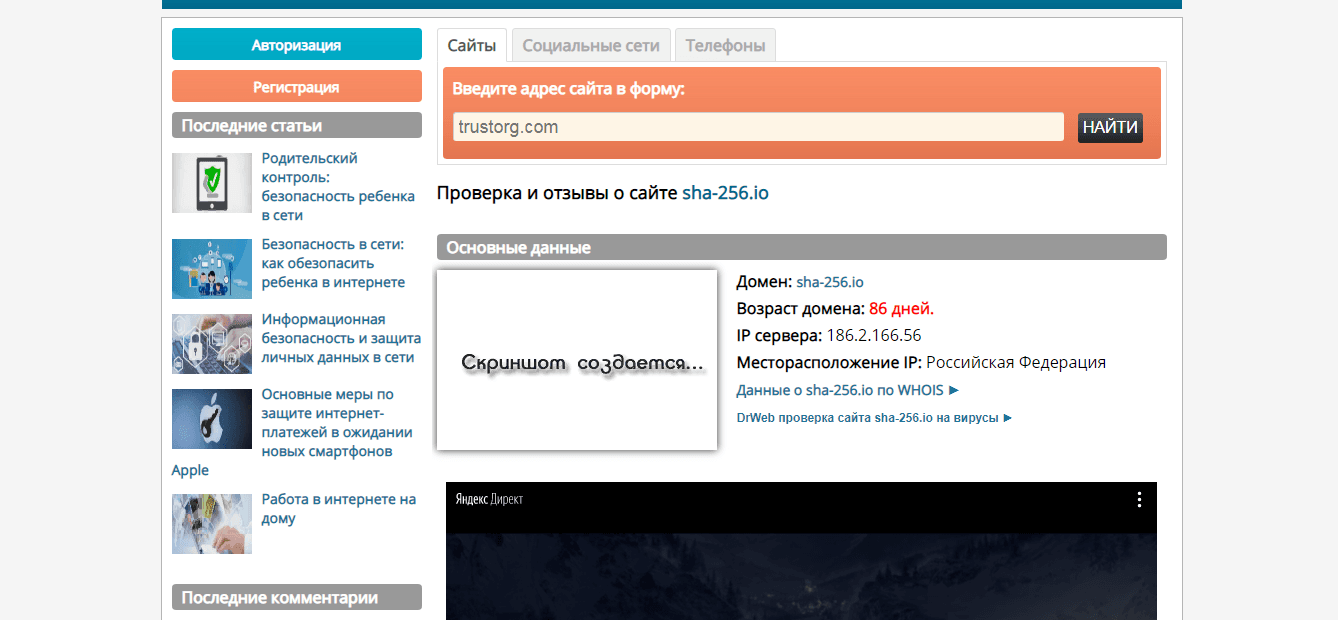Open the network safety article thumbnail
This screenshot has width=1338, height=620.
211,268
